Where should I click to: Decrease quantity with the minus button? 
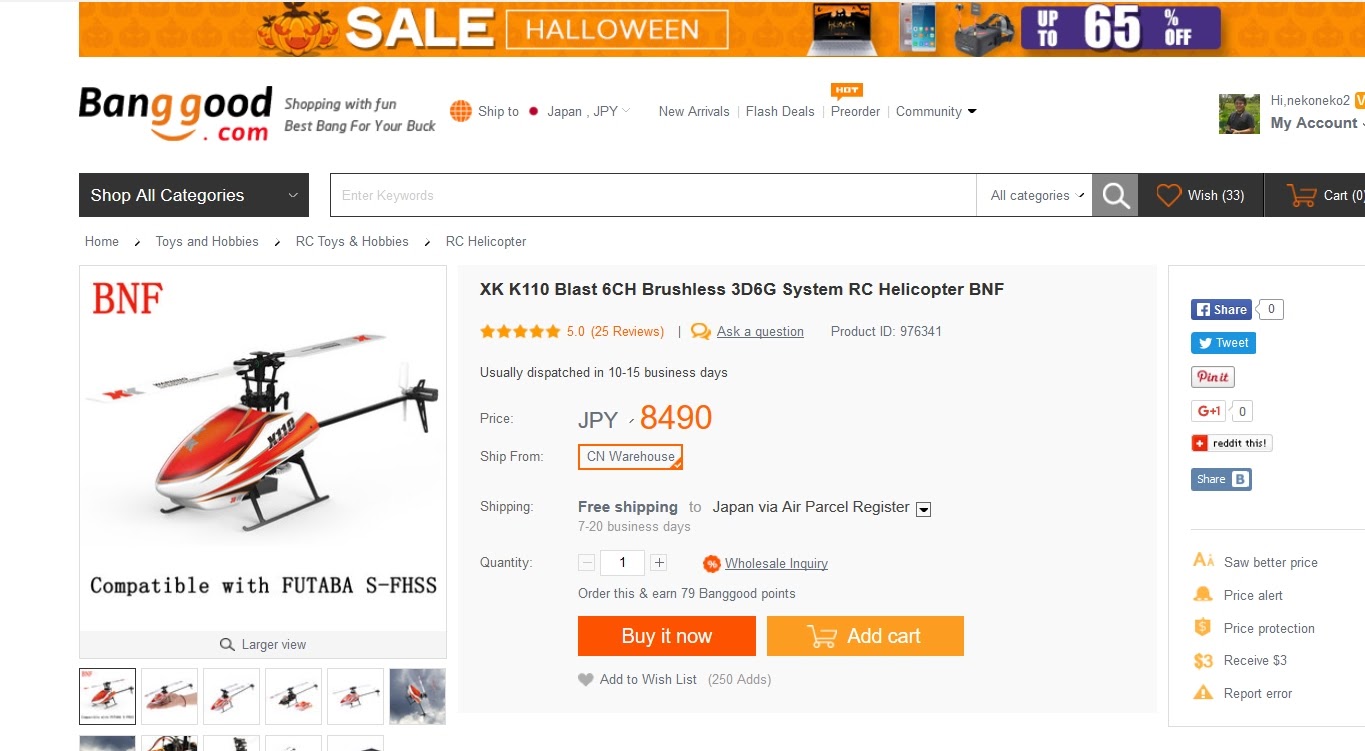coord(587,563)
